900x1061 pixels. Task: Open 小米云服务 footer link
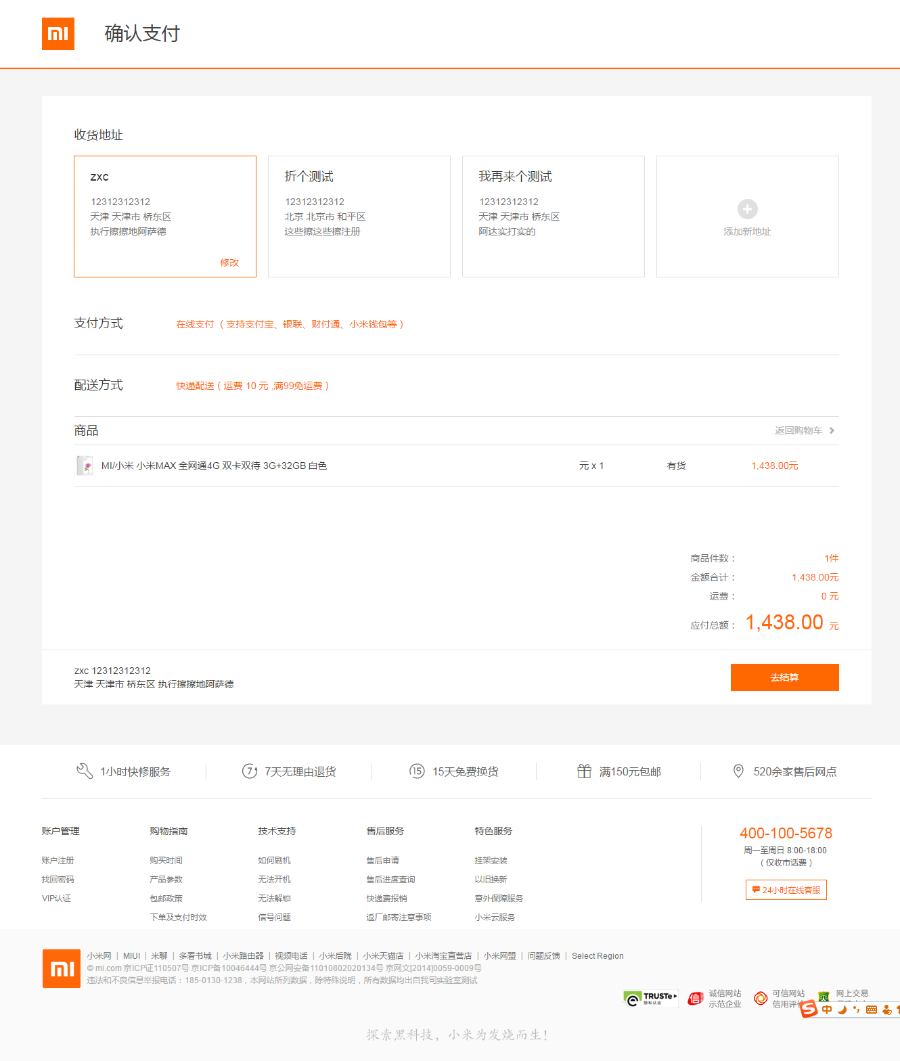tap(495, 918)
